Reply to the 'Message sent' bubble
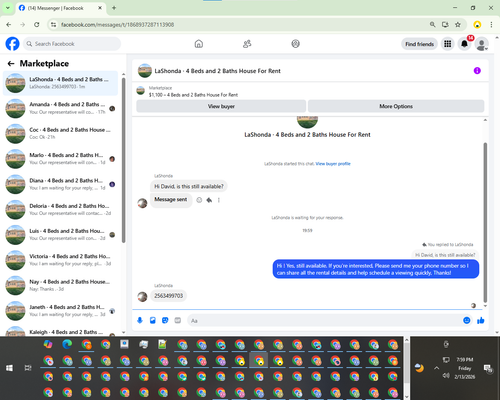 point(209,200)
